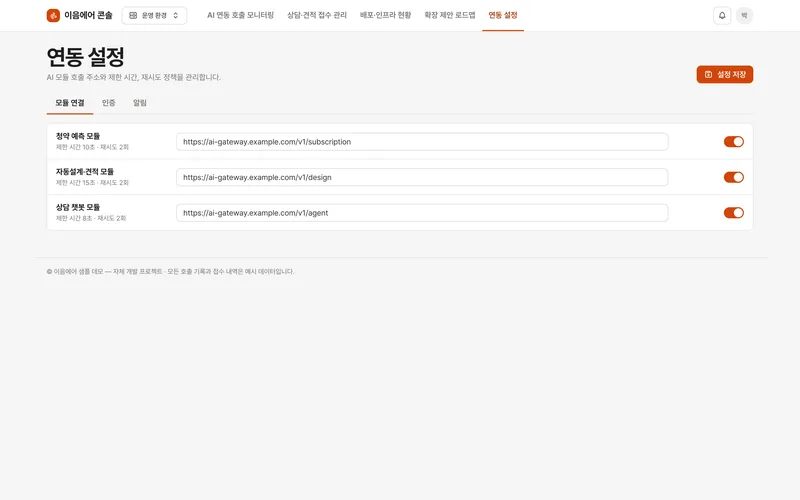800x500 pixels.
Task: Open the 박 user avatar menu
Action: tap(744, 15)
